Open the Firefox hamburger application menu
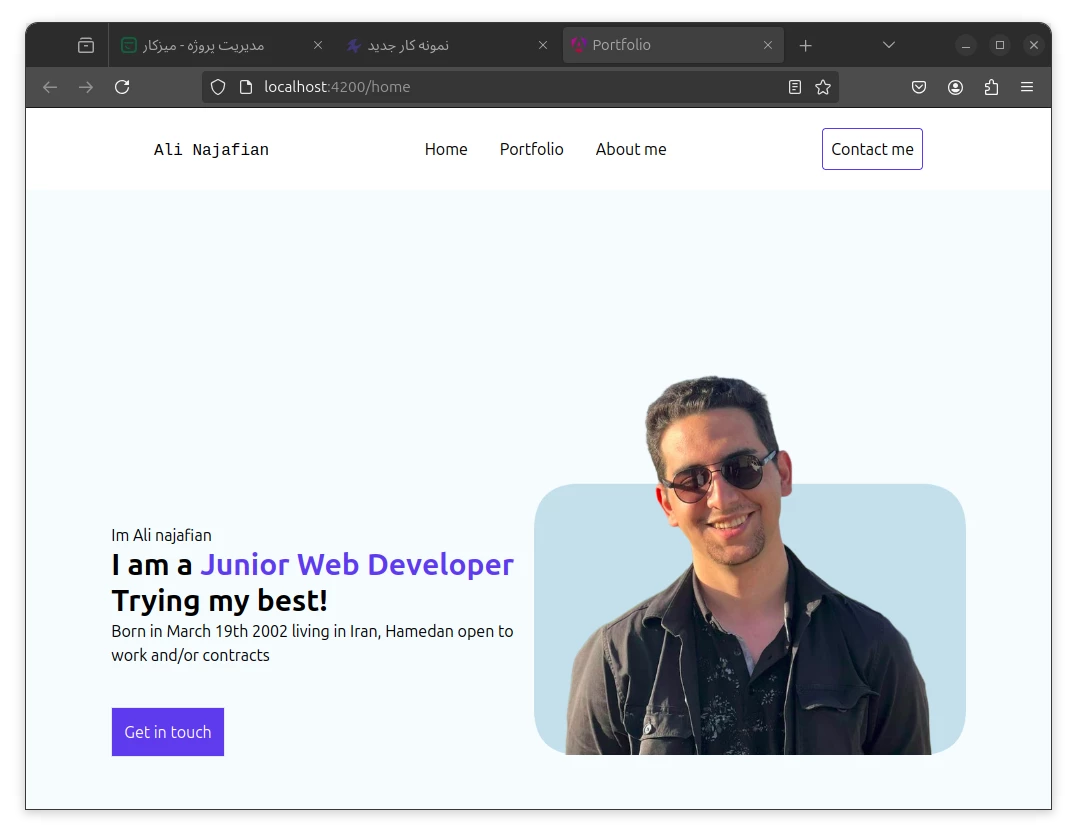The width and height of the screenshot is (1077, 838). pos(1027,87)
